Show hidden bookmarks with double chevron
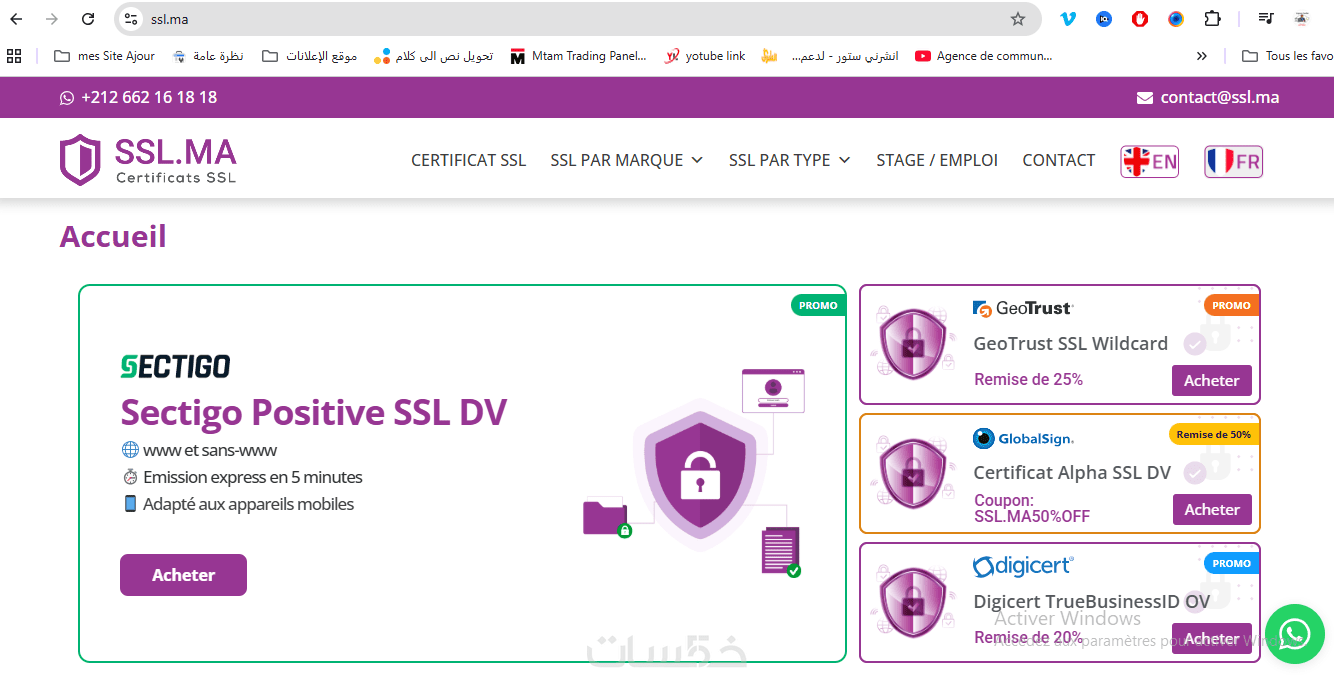Viewport: 1334px width, 682px height. pyautogui.click(x=1202, y=56)
